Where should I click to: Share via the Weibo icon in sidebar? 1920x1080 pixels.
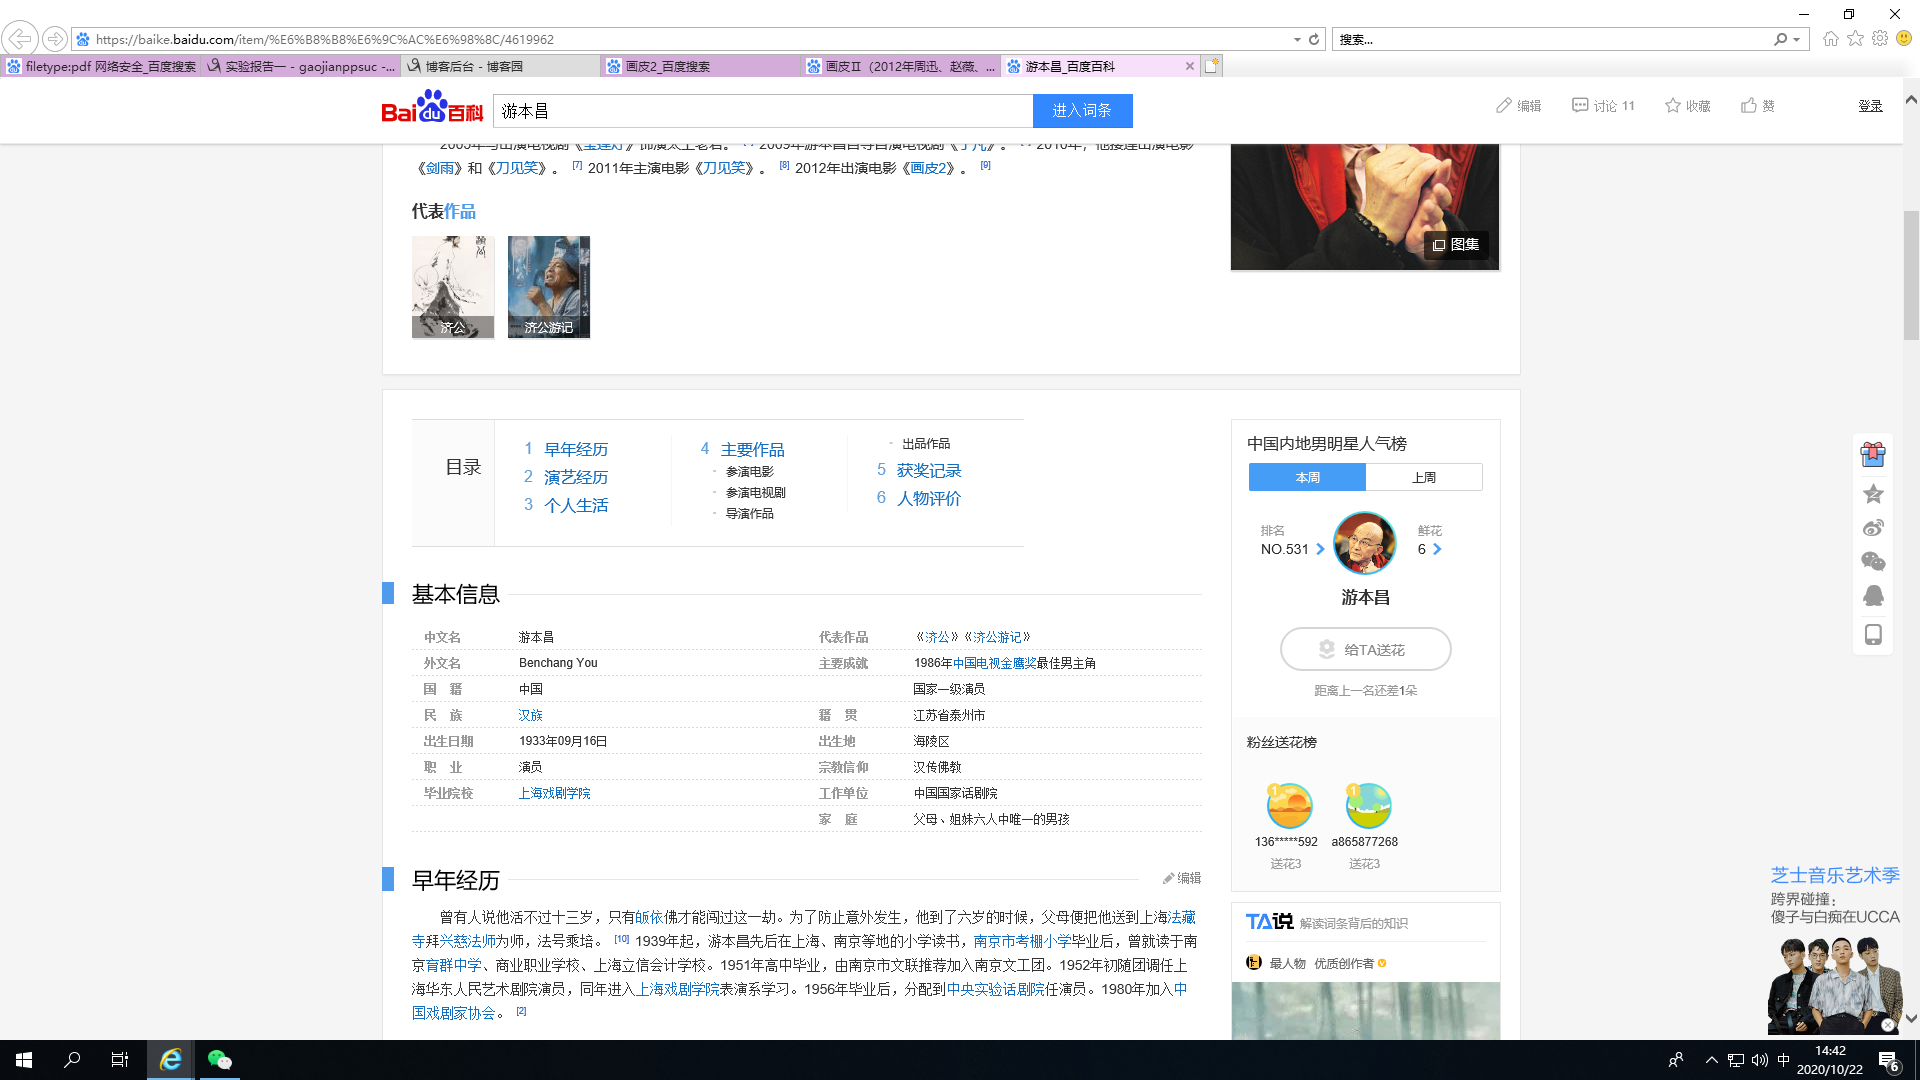point(1873,528)
